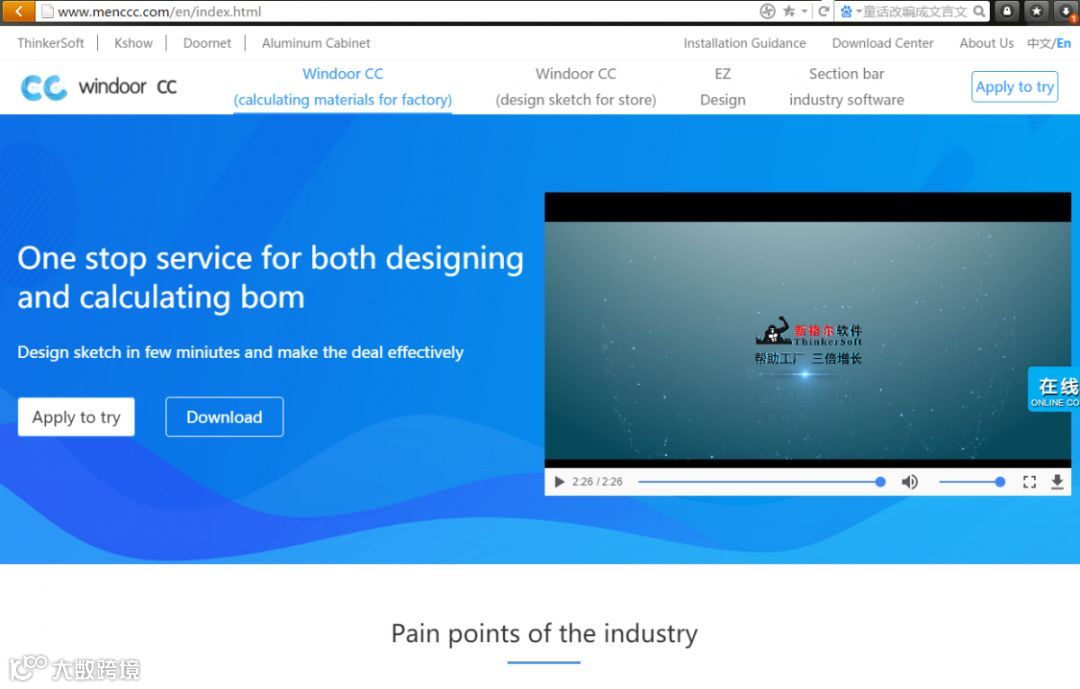Image resolution: width=1080 pixels, height=689 pixels.
Task: Open Section bar industry software tab
Action: [847, 87]
